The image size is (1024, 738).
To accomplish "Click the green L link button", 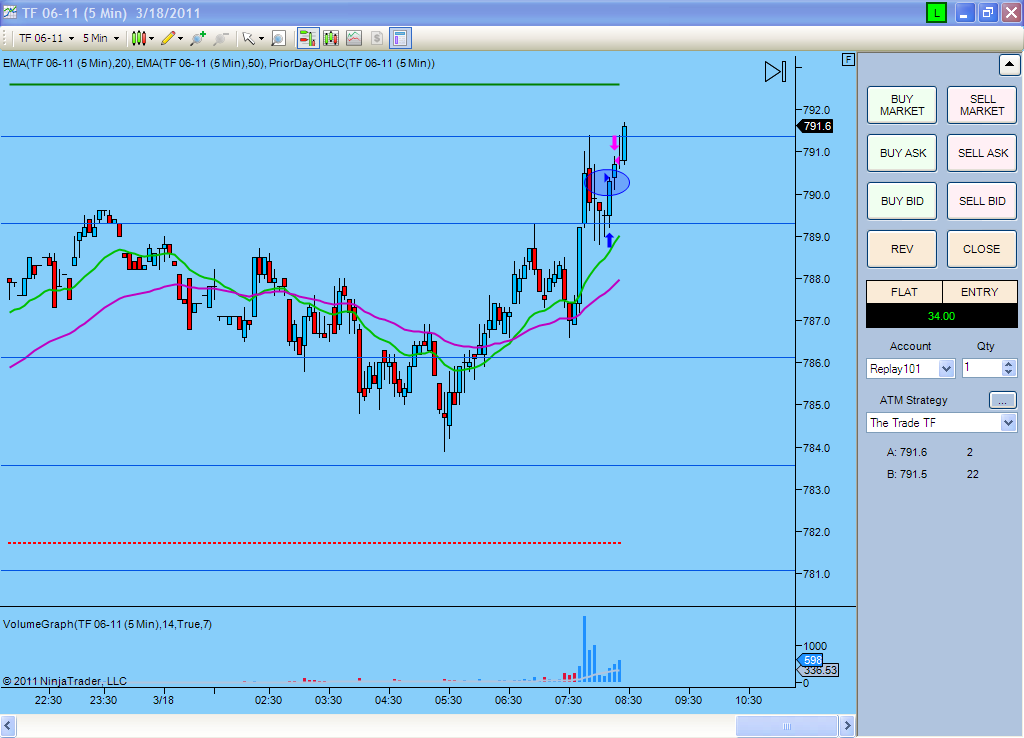I will (936, 13).
